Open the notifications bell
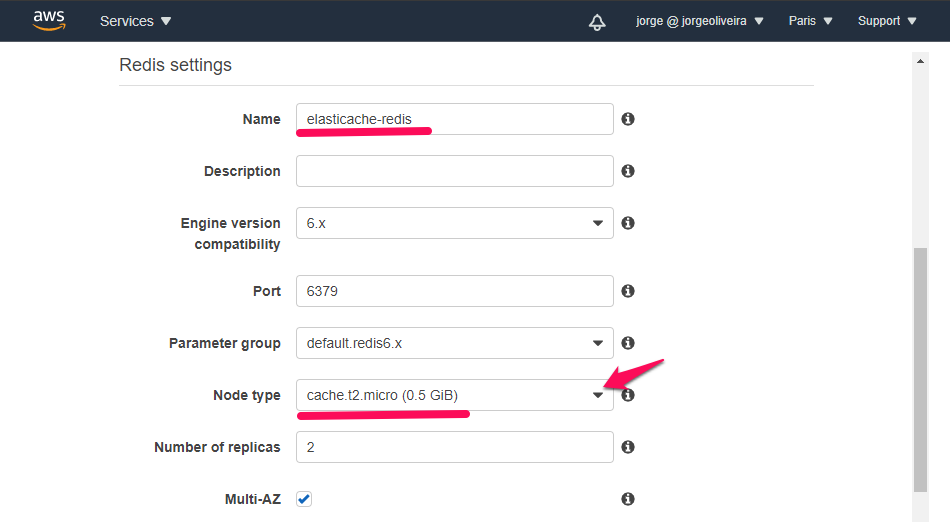The height and width of the screenshot is (522, 950). click(597, 21)
